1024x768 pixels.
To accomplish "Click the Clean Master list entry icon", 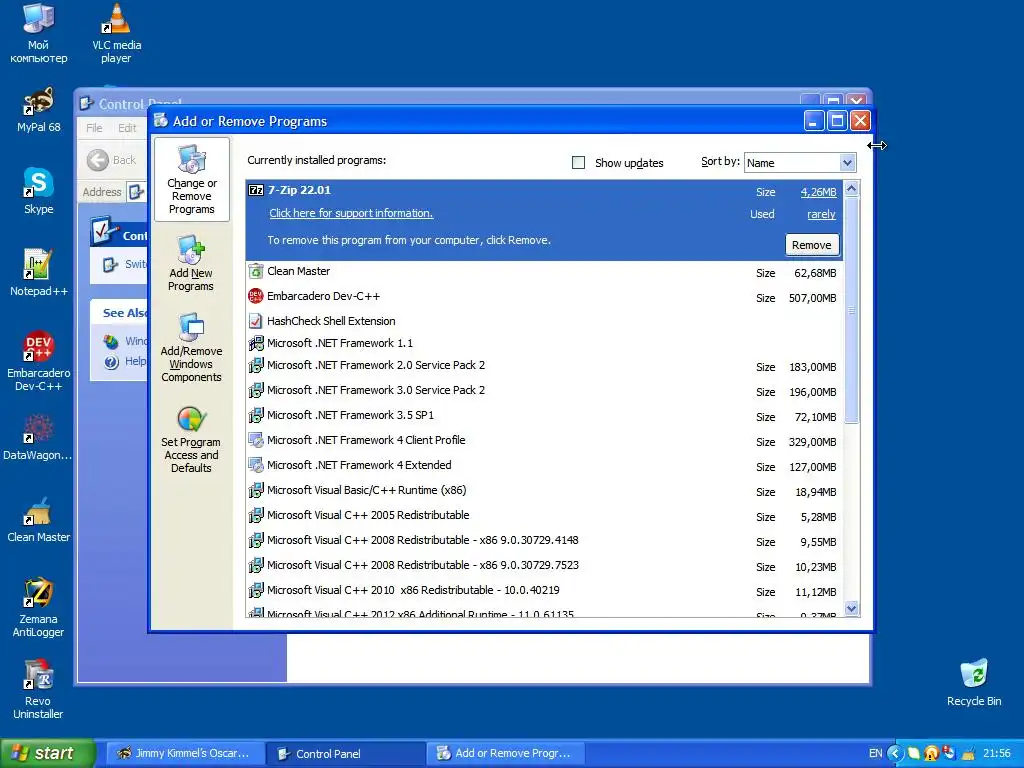I will (x=256, y=271).
